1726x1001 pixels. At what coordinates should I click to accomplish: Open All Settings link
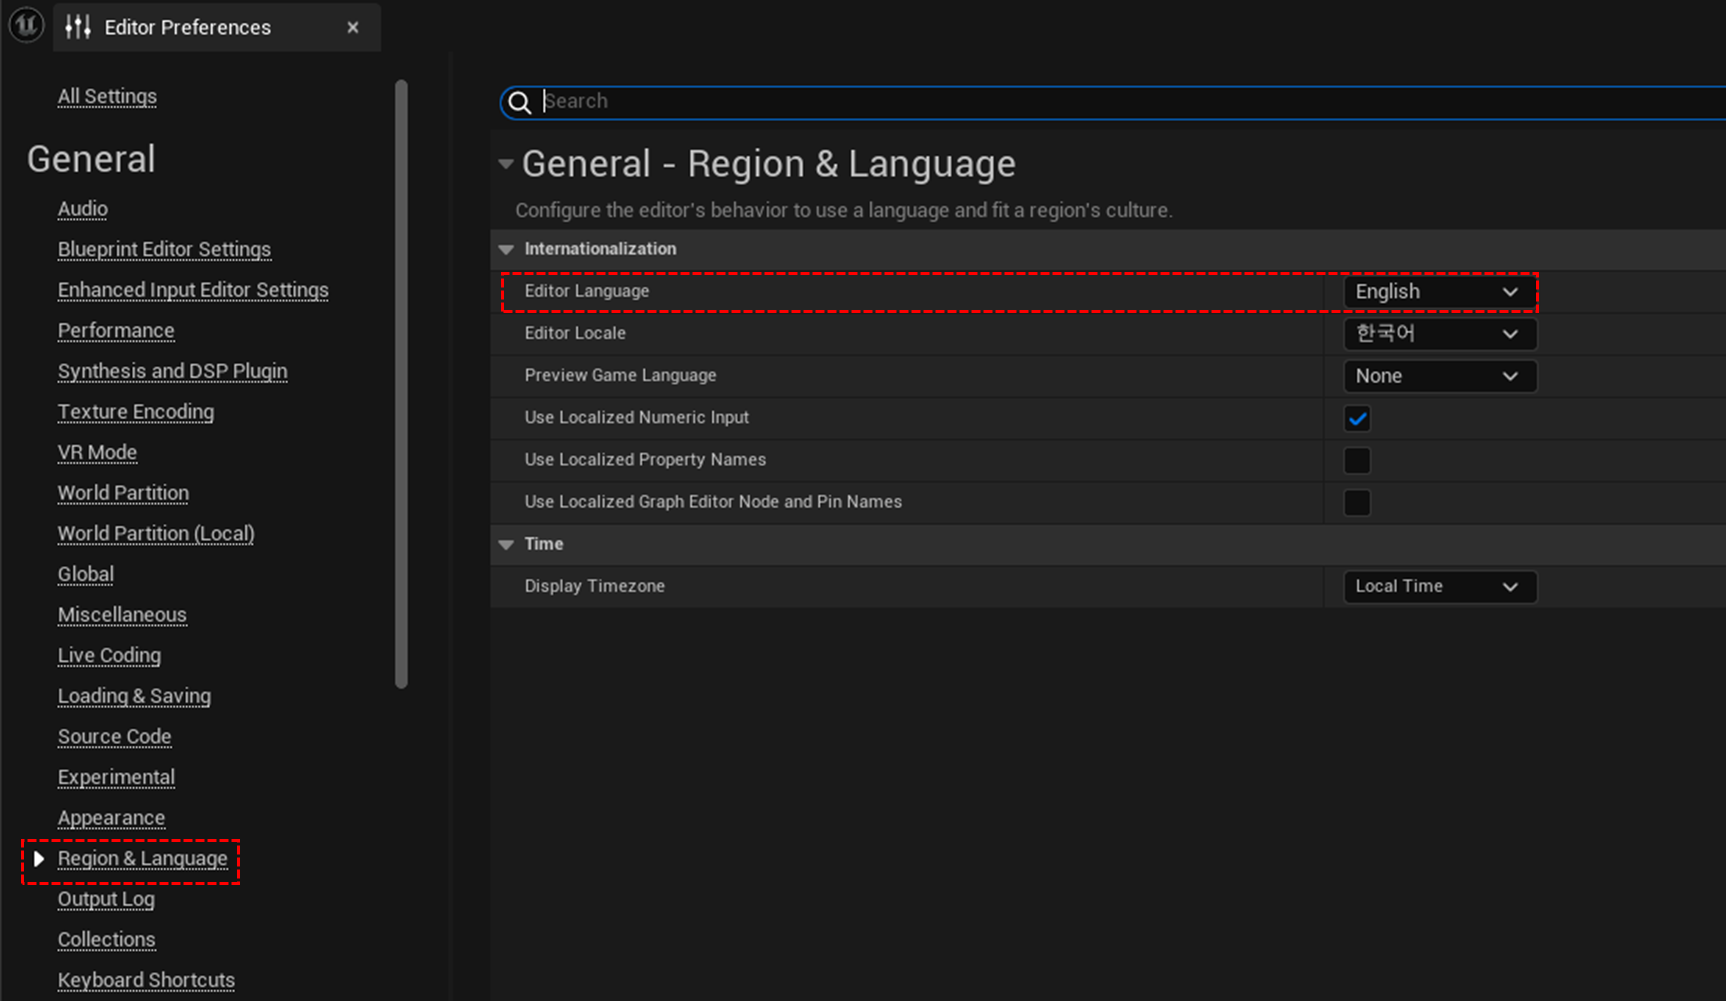coord(107,96)
